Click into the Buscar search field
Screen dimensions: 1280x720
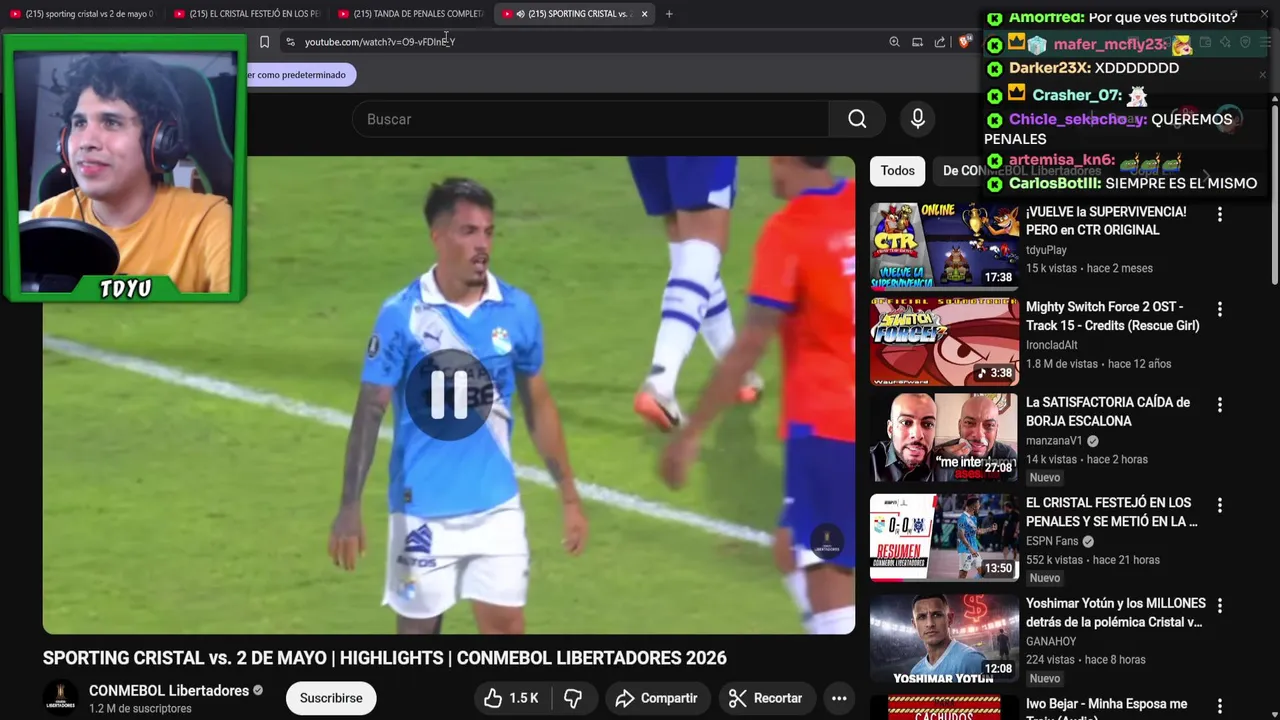click(x=590, y=119)
